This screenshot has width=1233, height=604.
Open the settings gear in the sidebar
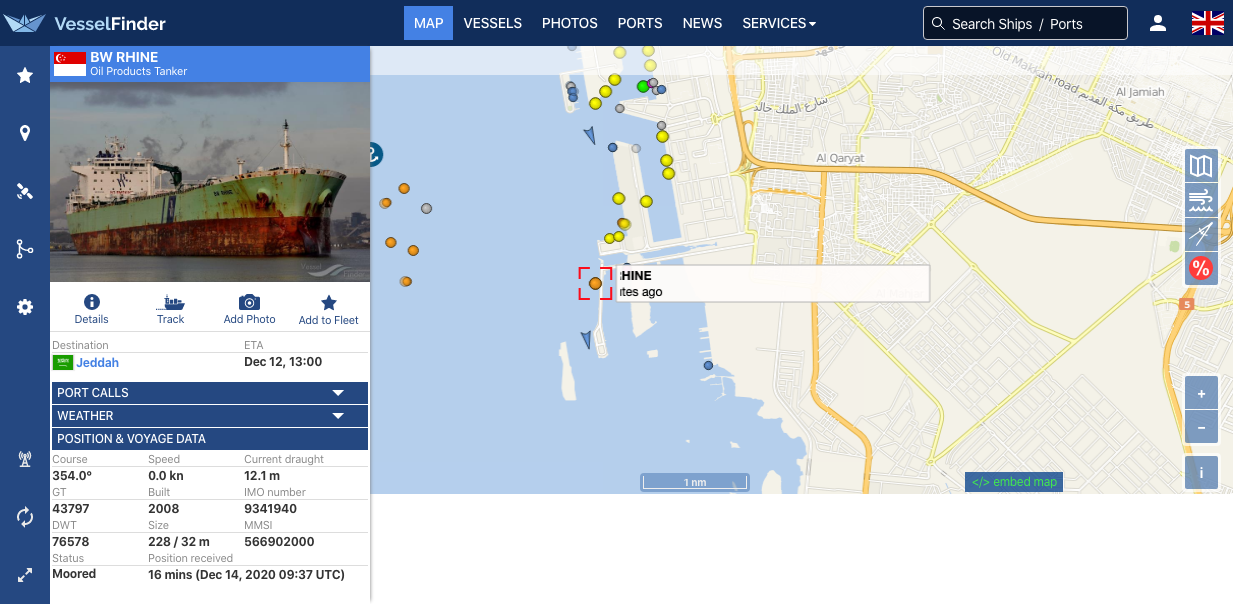click(25, 307)
